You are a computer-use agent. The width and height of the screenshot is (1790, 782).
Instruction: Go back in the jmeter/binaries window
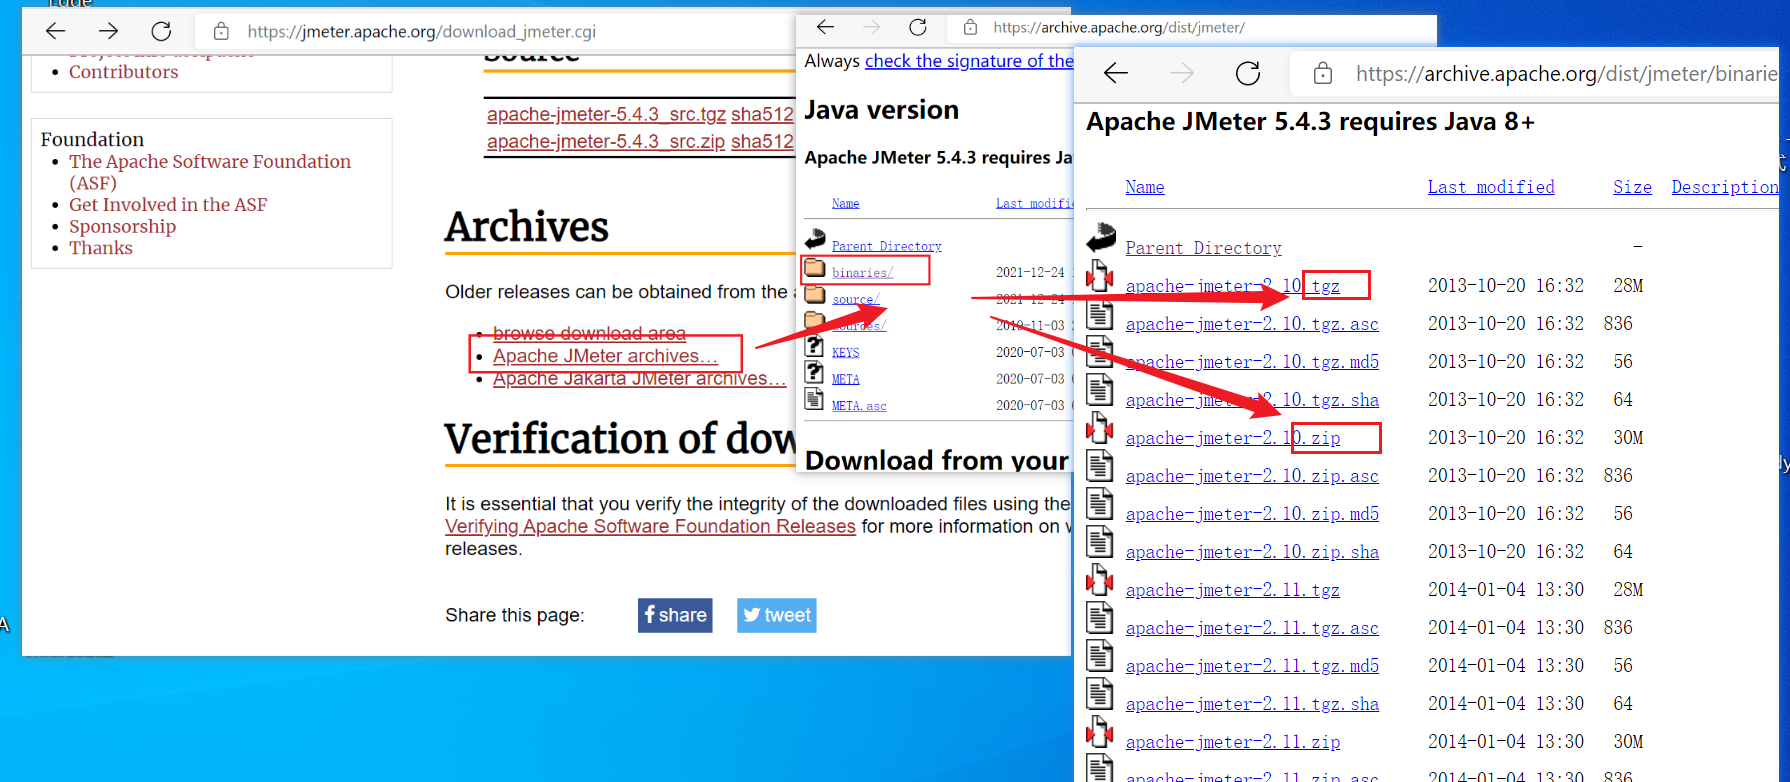[x=1116, y=73]
